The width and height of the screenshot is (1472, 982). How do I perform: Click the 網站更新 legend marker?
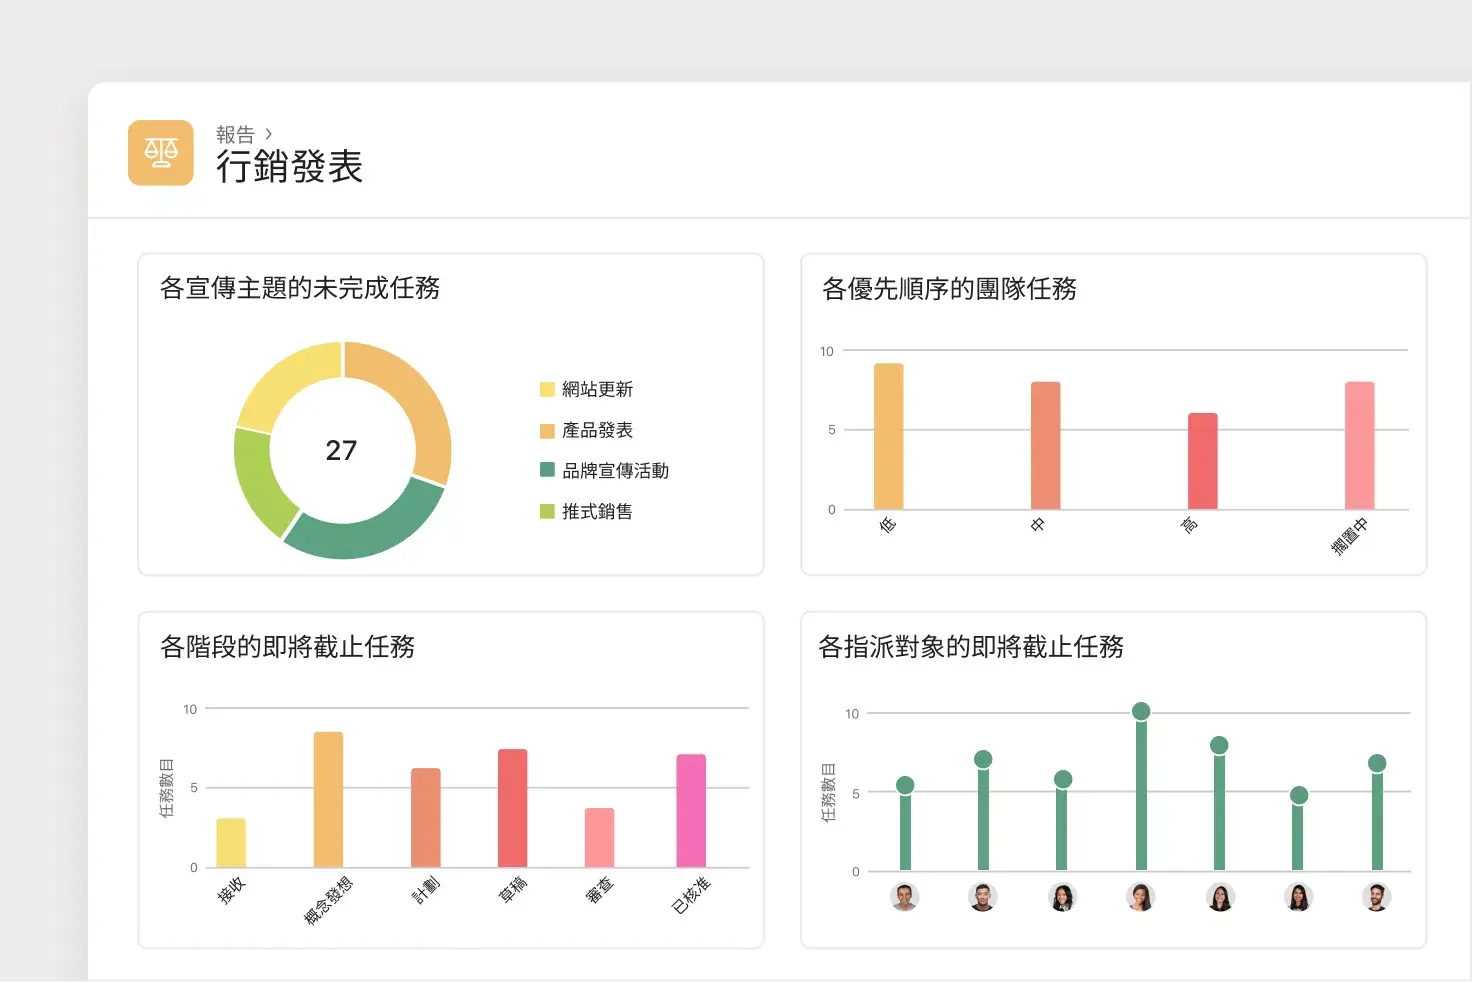pos(546,389)
